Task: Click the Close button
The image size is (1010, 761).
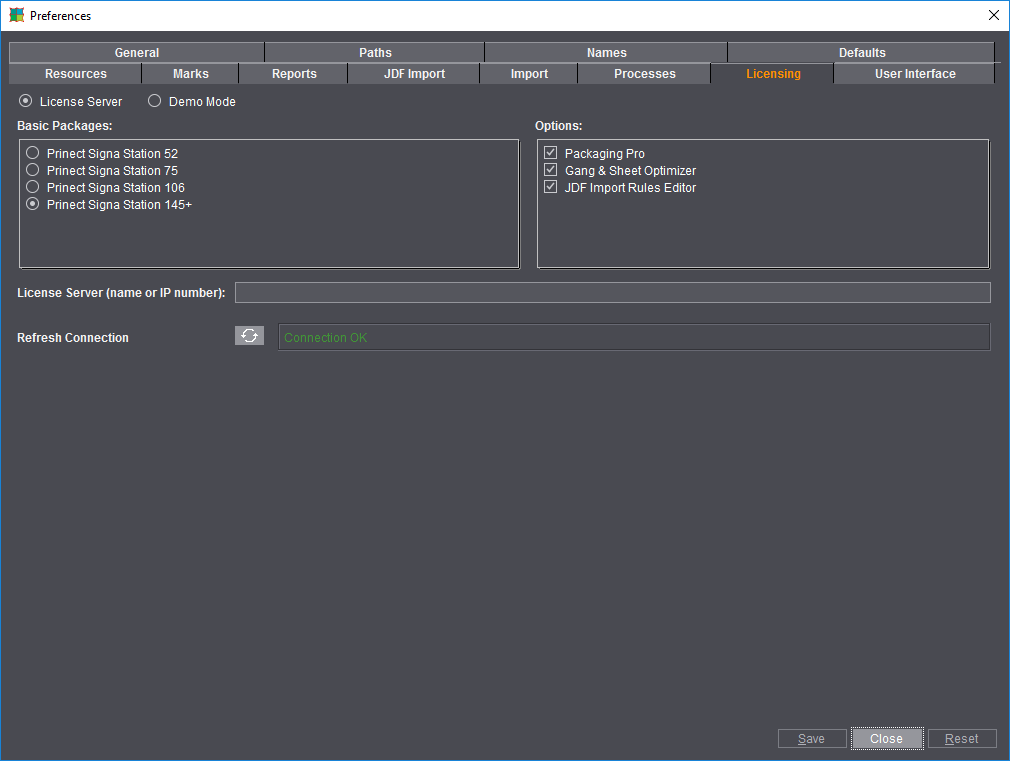Action: 887,738
